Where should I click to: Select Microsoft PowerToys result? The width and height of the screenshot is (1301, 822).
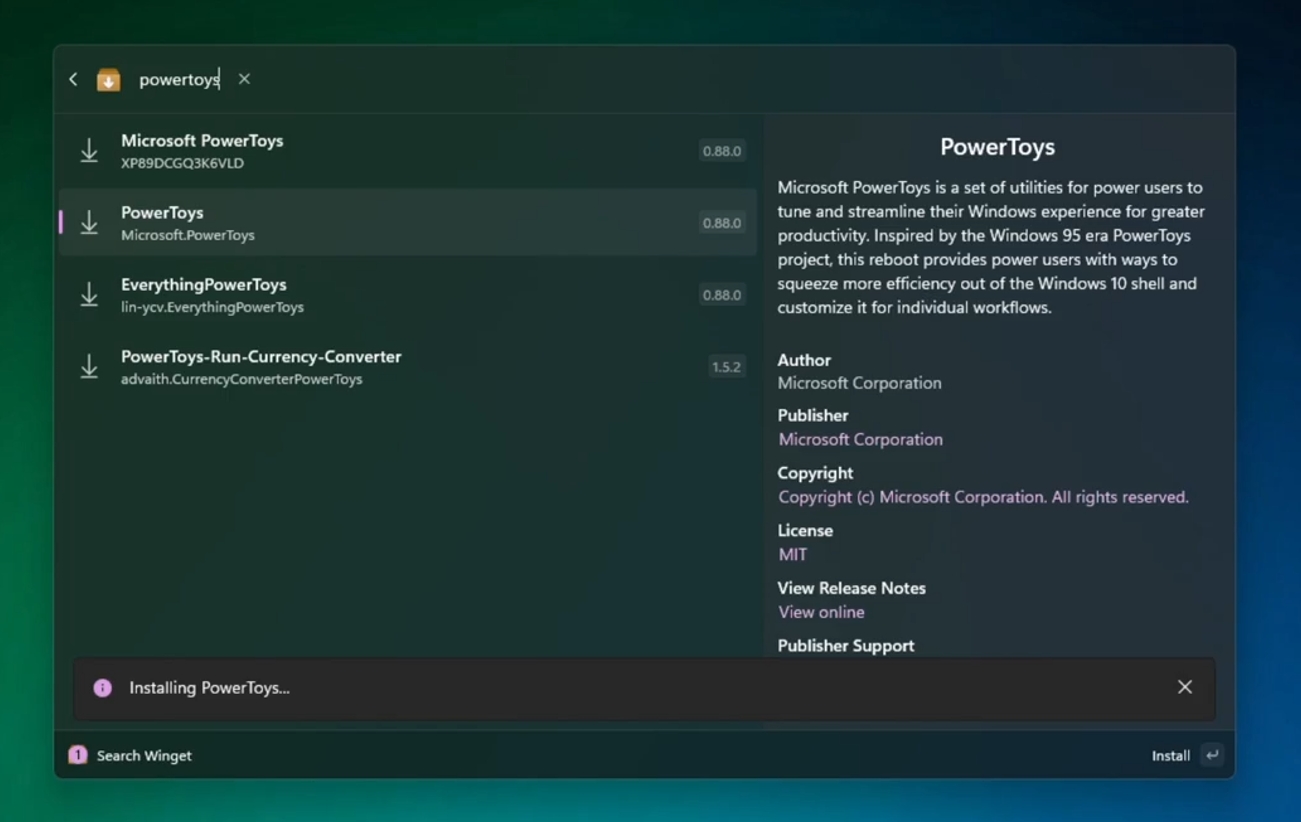click(x=408, y=151)
